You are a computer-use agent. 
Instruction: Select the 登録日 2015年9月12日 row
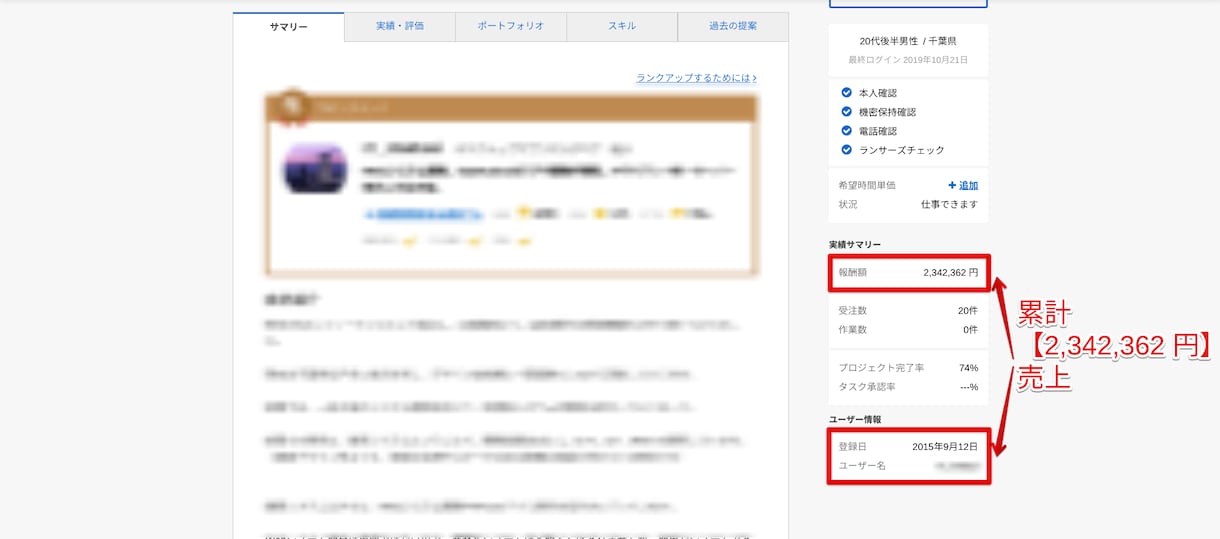(x=908, y=447)
